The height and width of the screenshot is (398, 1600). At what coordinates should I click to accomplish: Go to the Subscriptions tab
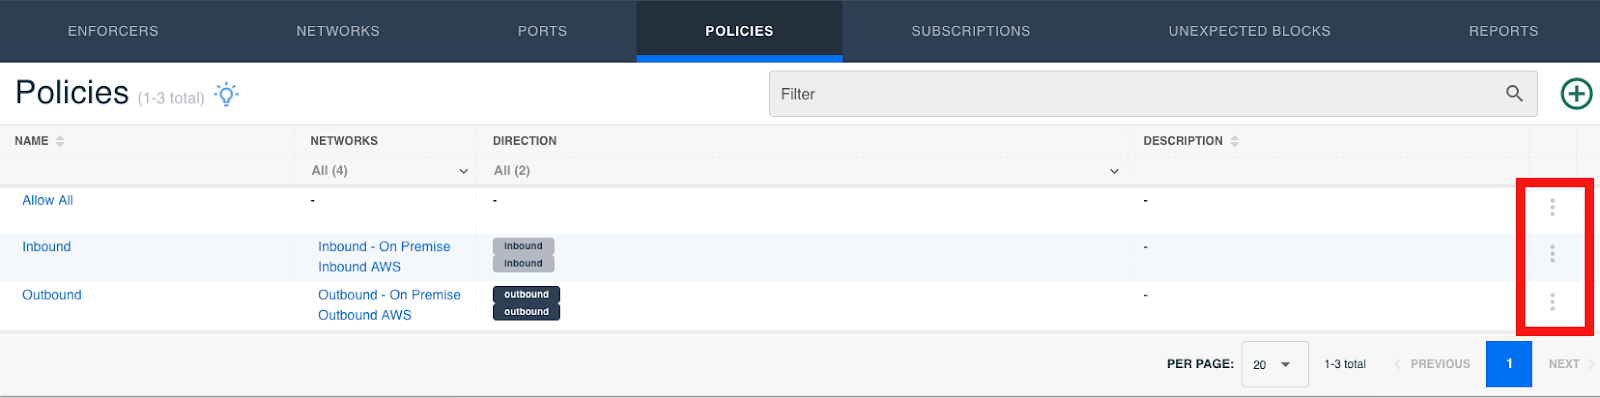[970, 31]
